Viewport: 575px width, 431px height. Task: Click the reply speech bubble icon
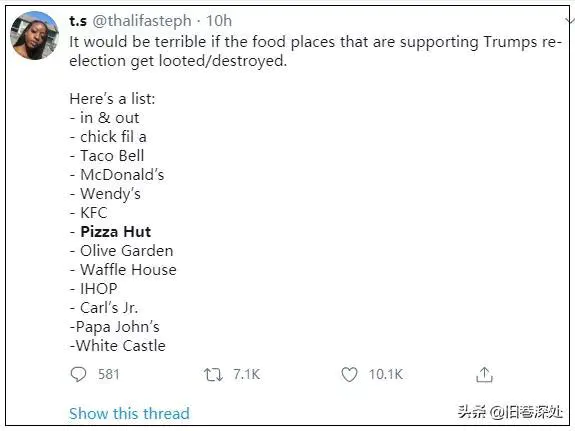point(78,375)
